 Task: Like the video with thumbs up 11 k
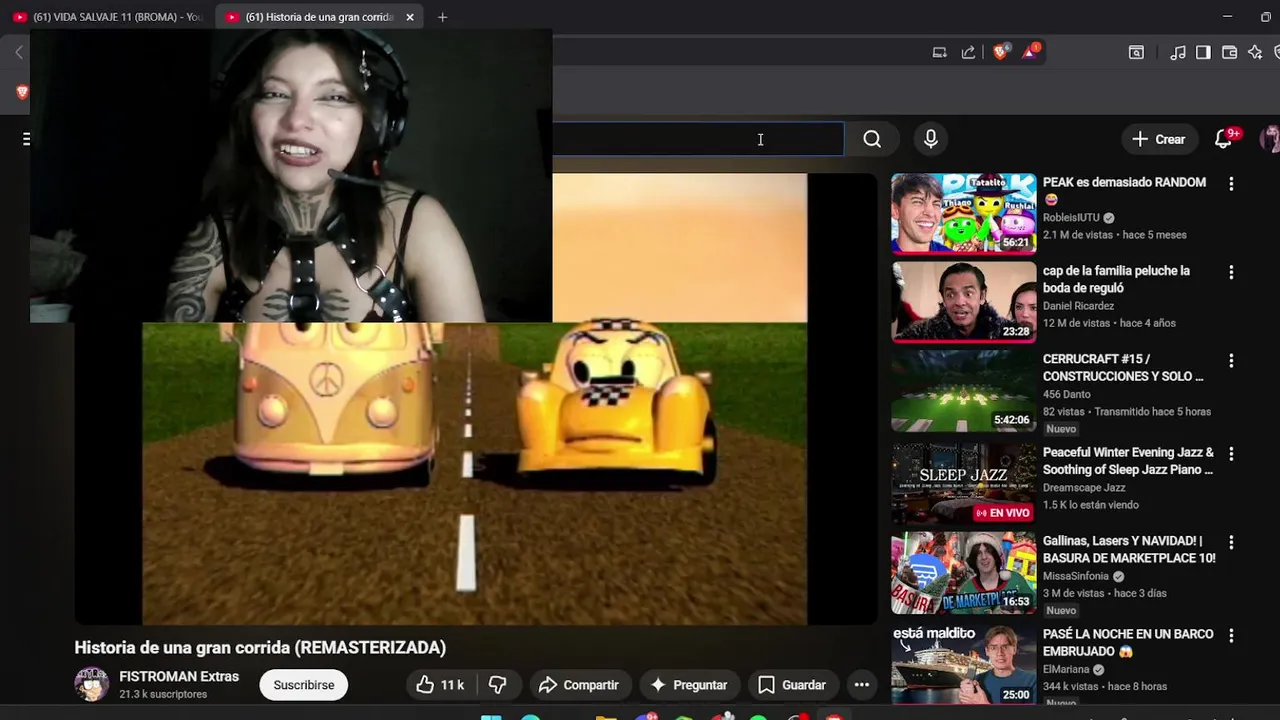tap(440, 685)
